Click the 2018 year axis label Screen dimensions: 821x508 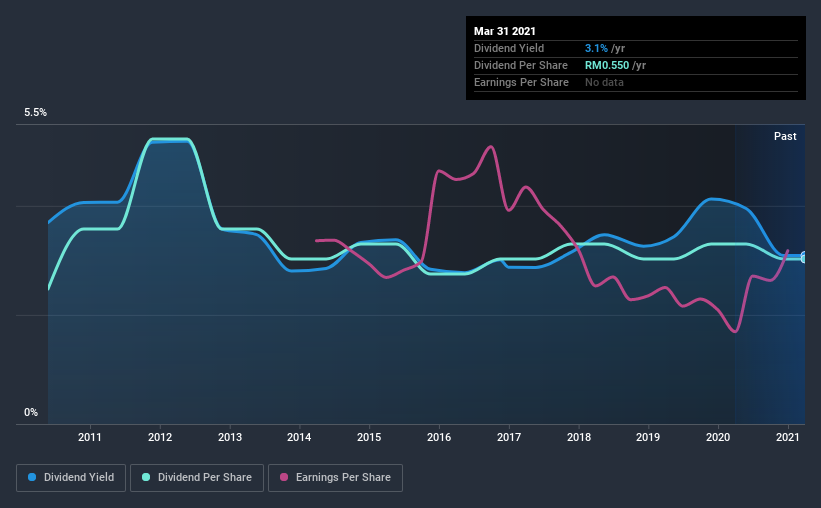click(x=579, y=437)
